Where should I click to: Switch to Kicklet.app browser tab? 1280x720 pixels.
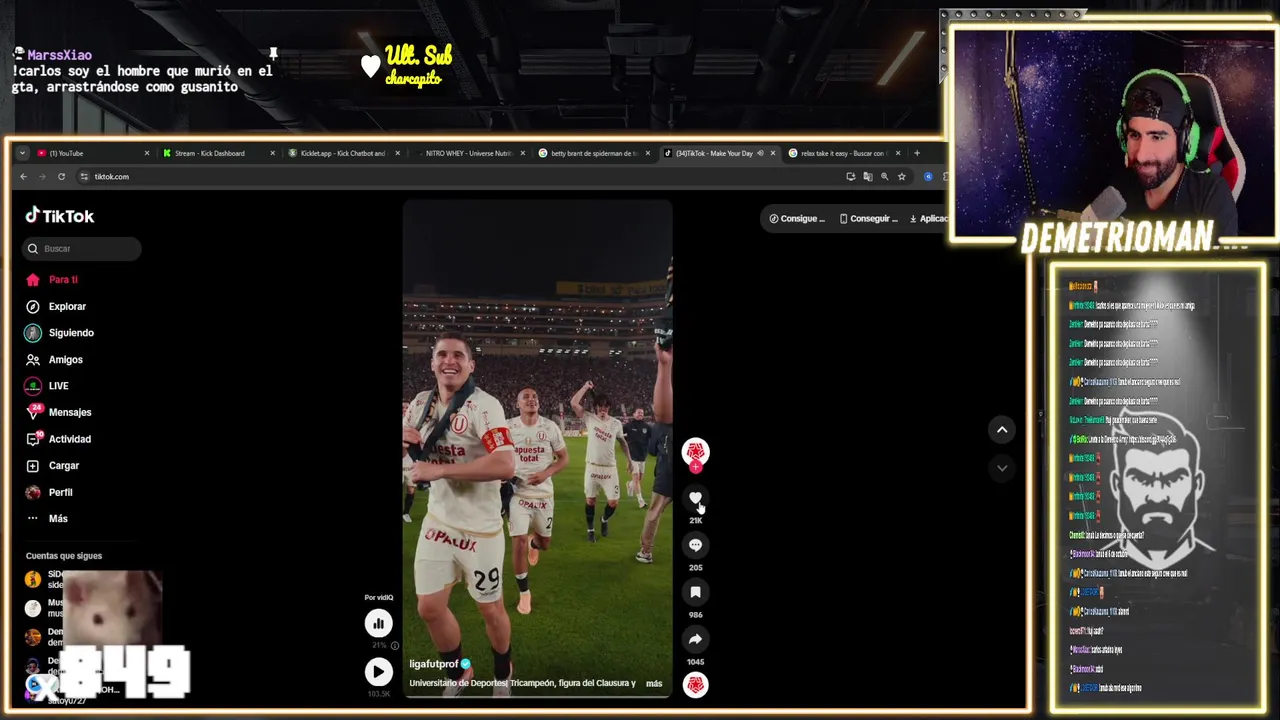(343, 153)
